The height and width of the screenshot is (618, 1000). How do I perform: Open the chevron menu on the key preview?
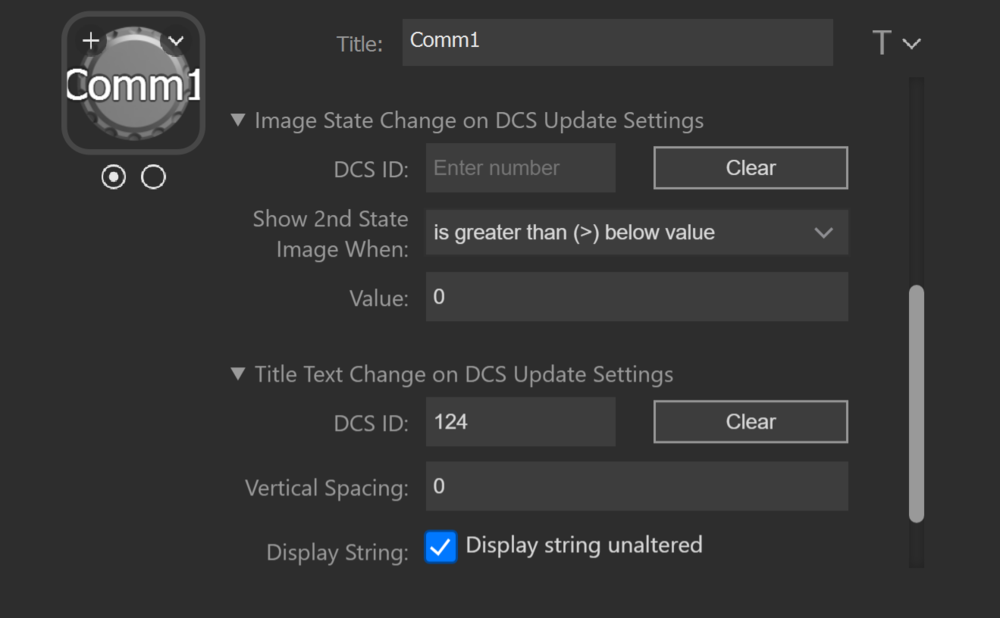point(176,41)
